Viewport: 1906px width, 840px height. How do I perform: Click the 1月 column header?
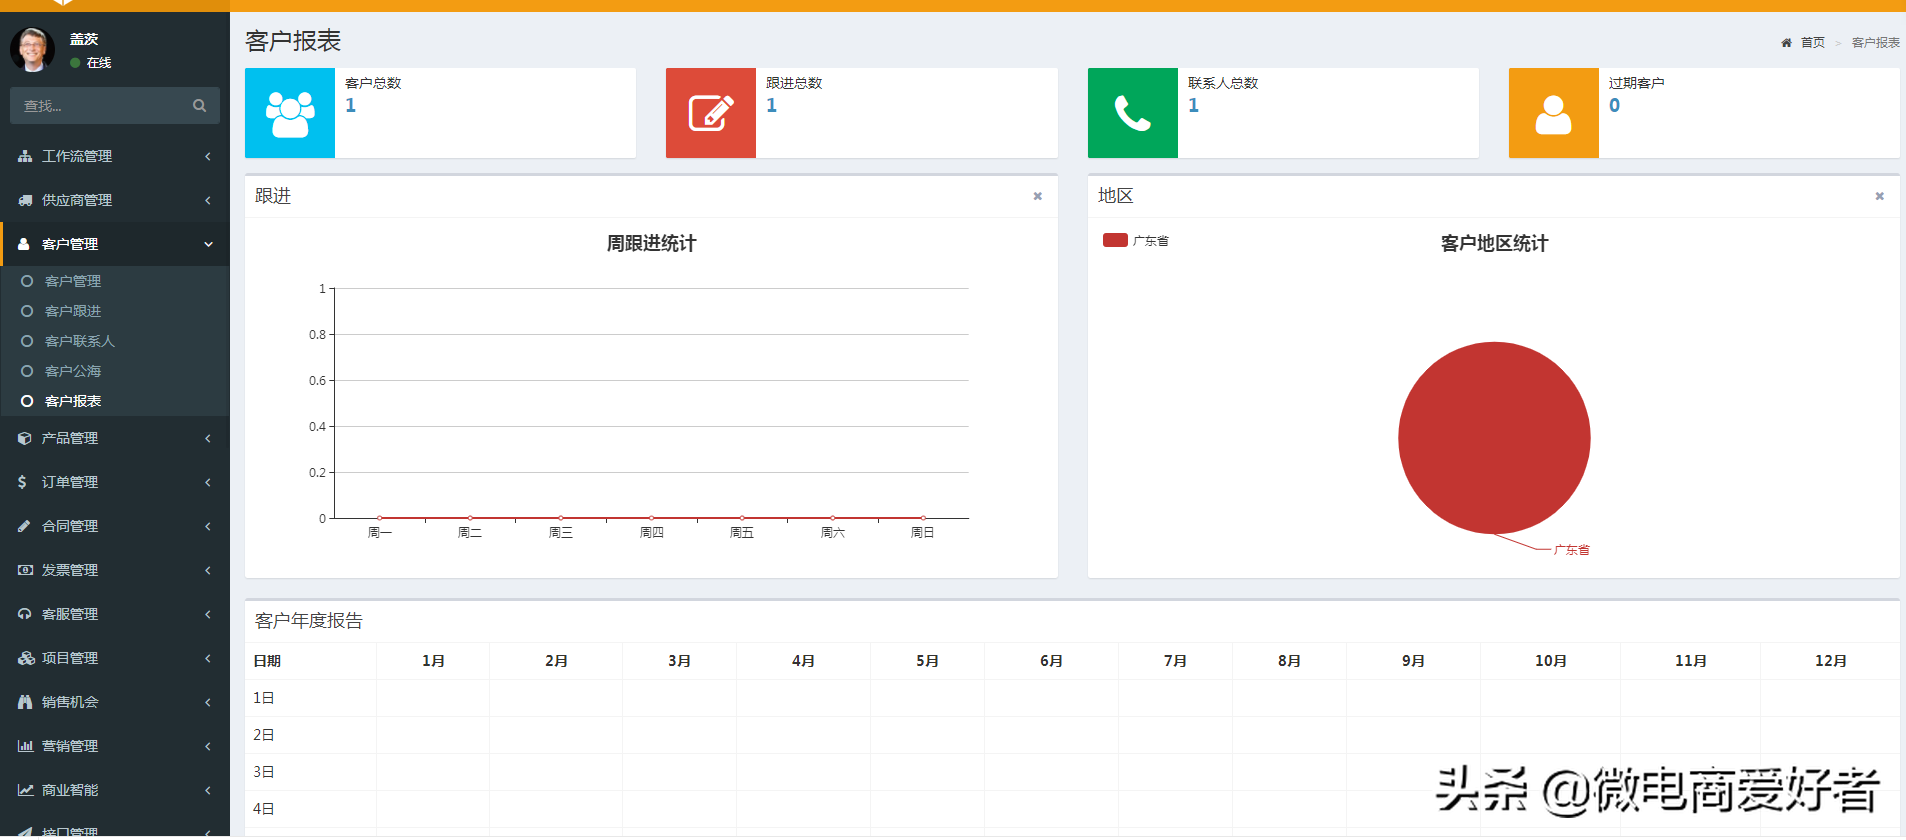click(433, 661)
